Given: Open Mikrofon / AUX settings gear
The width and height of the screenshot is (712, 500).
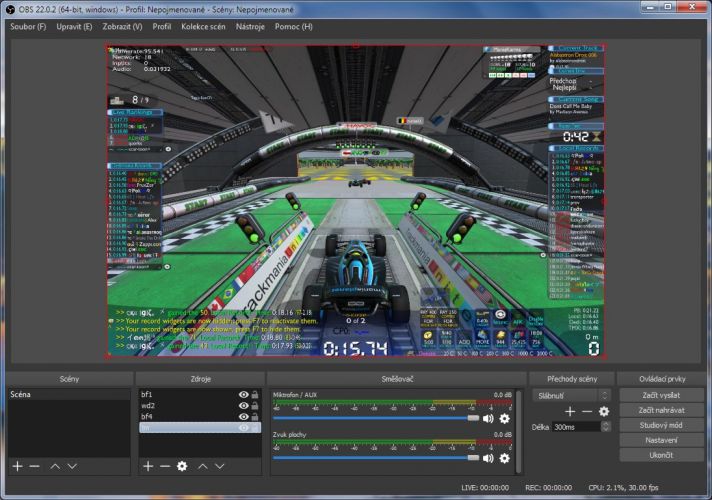Looking at the screenshot, I should point(504,418).
